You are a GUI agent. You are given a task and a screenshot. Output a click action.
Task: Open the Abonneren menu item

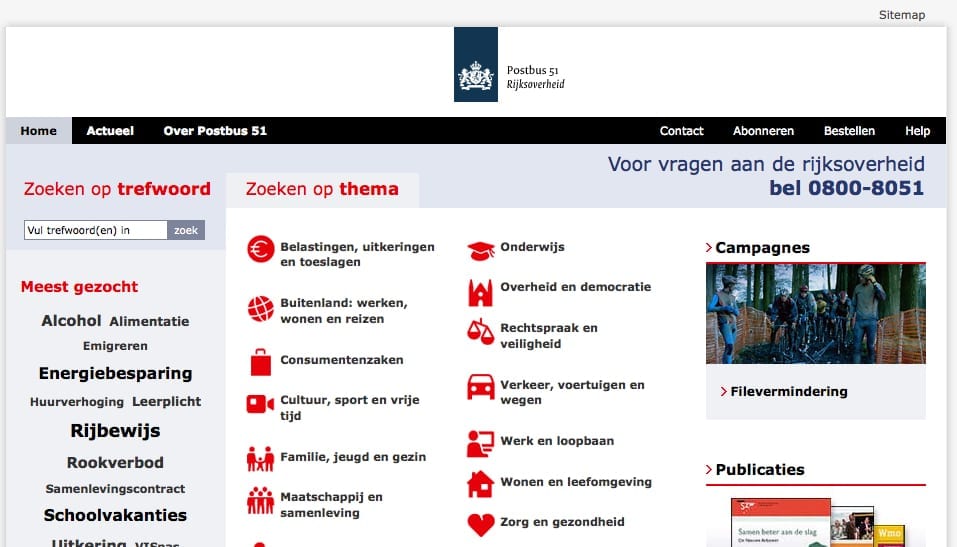[764, 131]
